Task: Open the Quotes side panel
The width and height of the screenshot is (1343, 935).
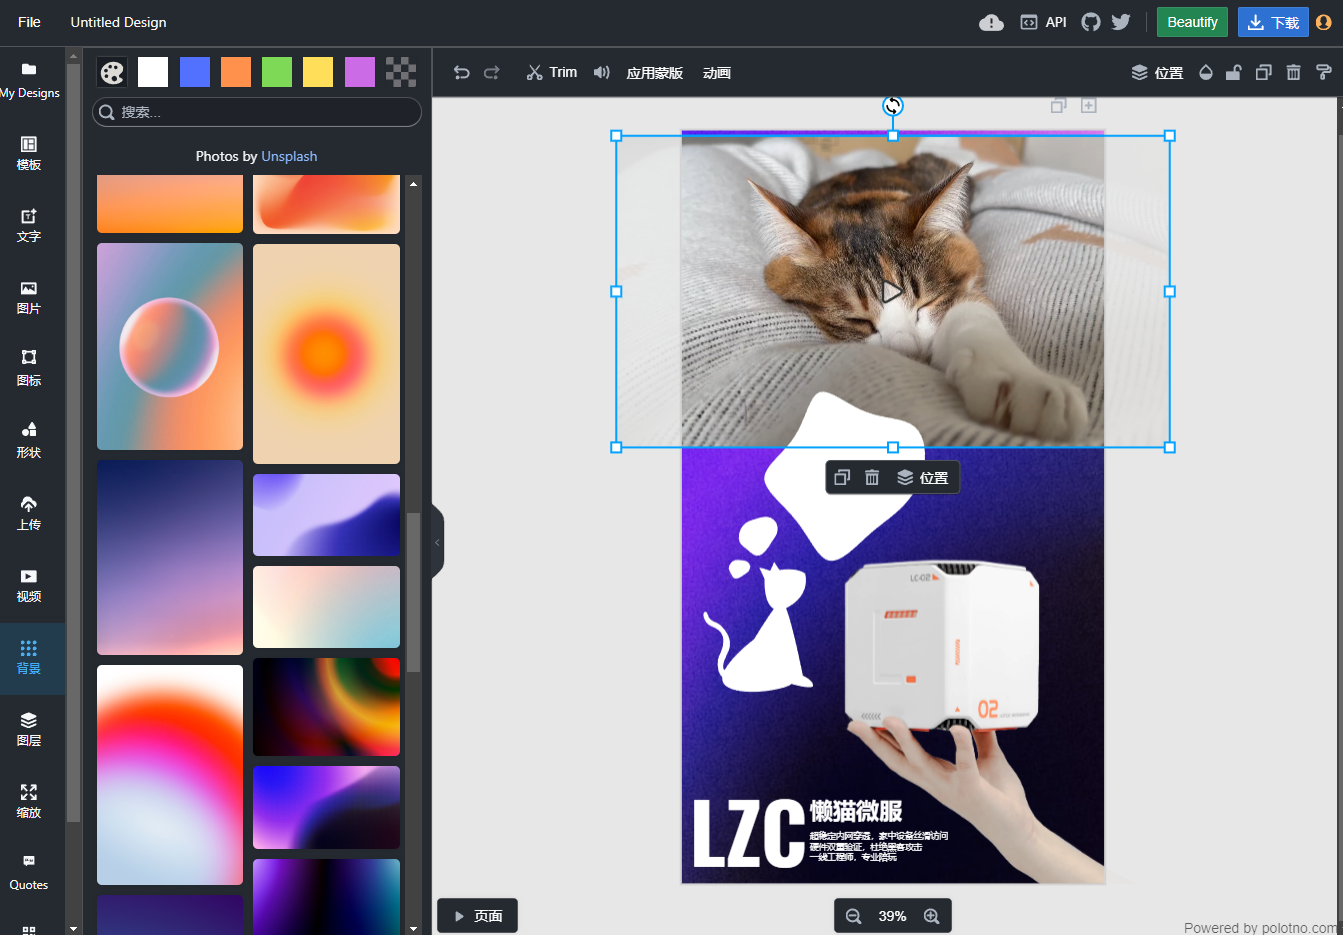Action: click(29, 873)
